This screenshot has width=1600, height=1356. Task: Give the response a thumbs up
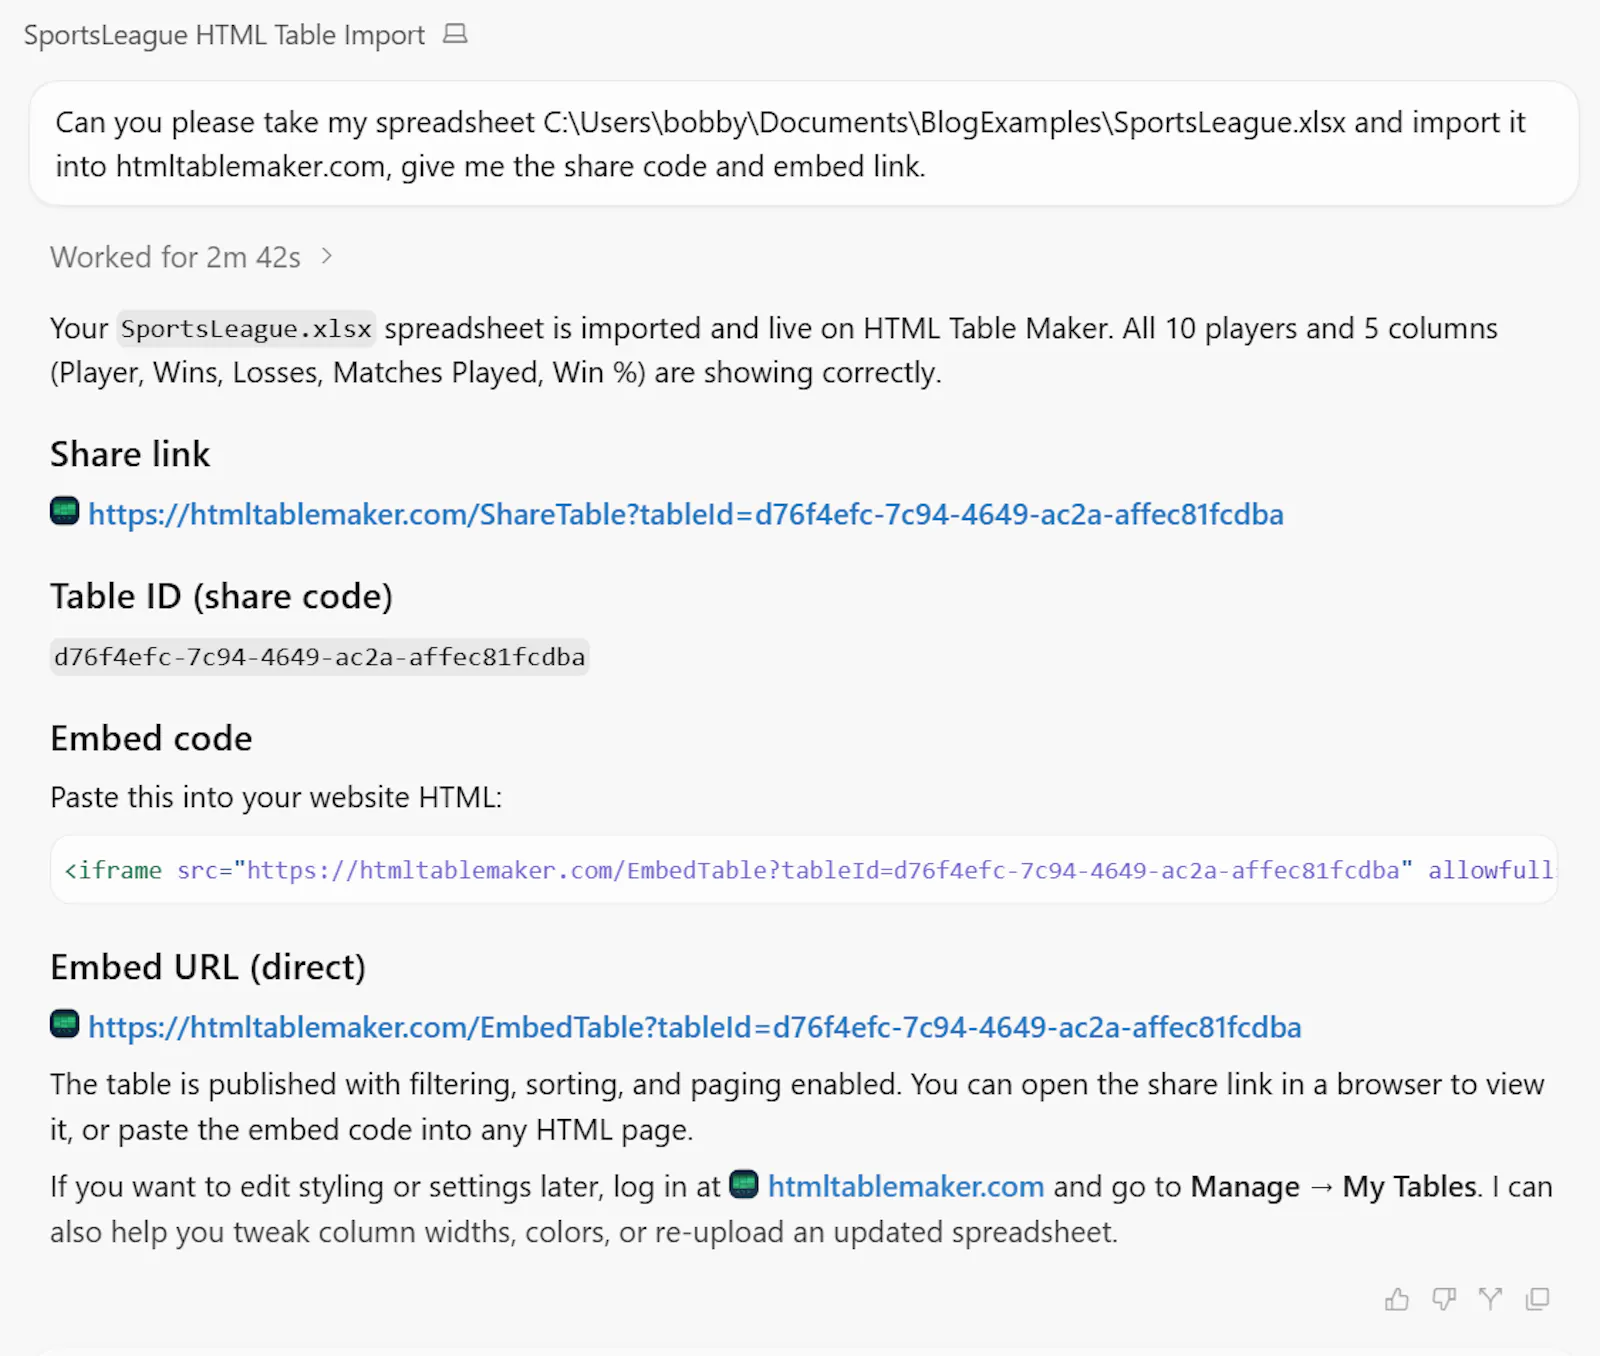click(x=1397, y=1299)
